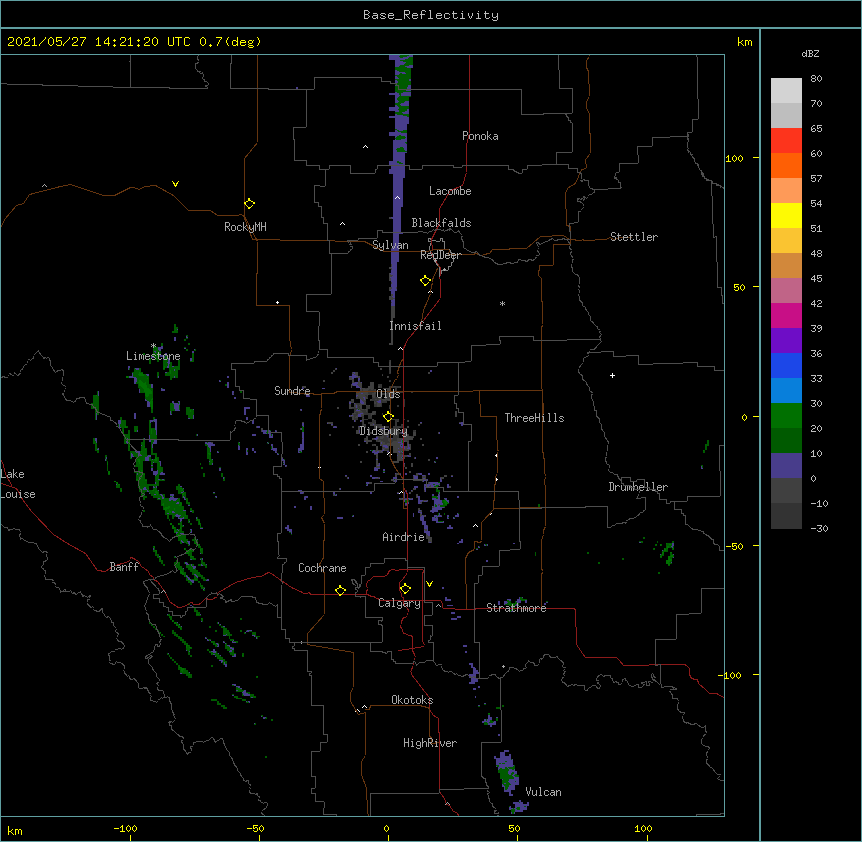Viewport: 862px width, 842px height.
Task: Select the slate blue 0-10 dBZ legend band
Action: [786, 466]
